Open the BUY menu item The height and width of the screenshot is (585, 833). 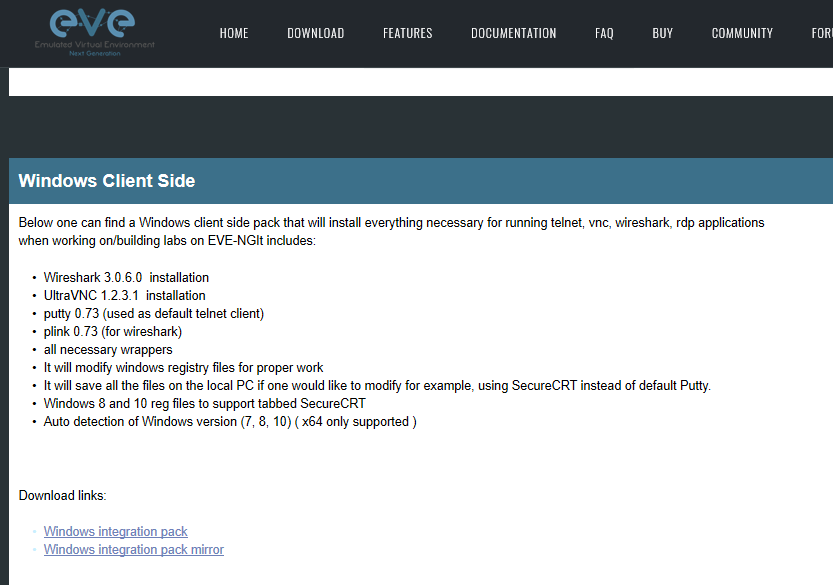pyautogui.click(x=662, y=33)
